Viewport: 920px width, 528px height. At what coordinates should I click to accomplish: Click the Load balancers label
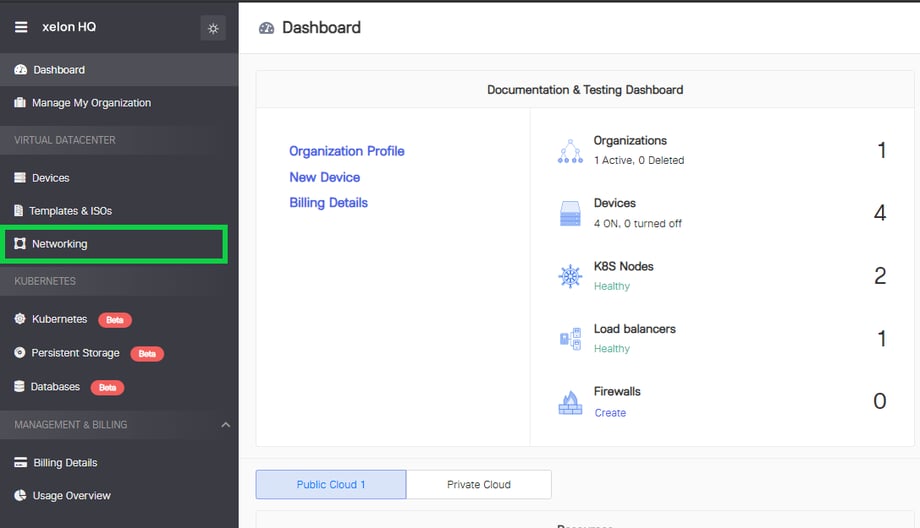pyautogui.click(x=635, y=329)
